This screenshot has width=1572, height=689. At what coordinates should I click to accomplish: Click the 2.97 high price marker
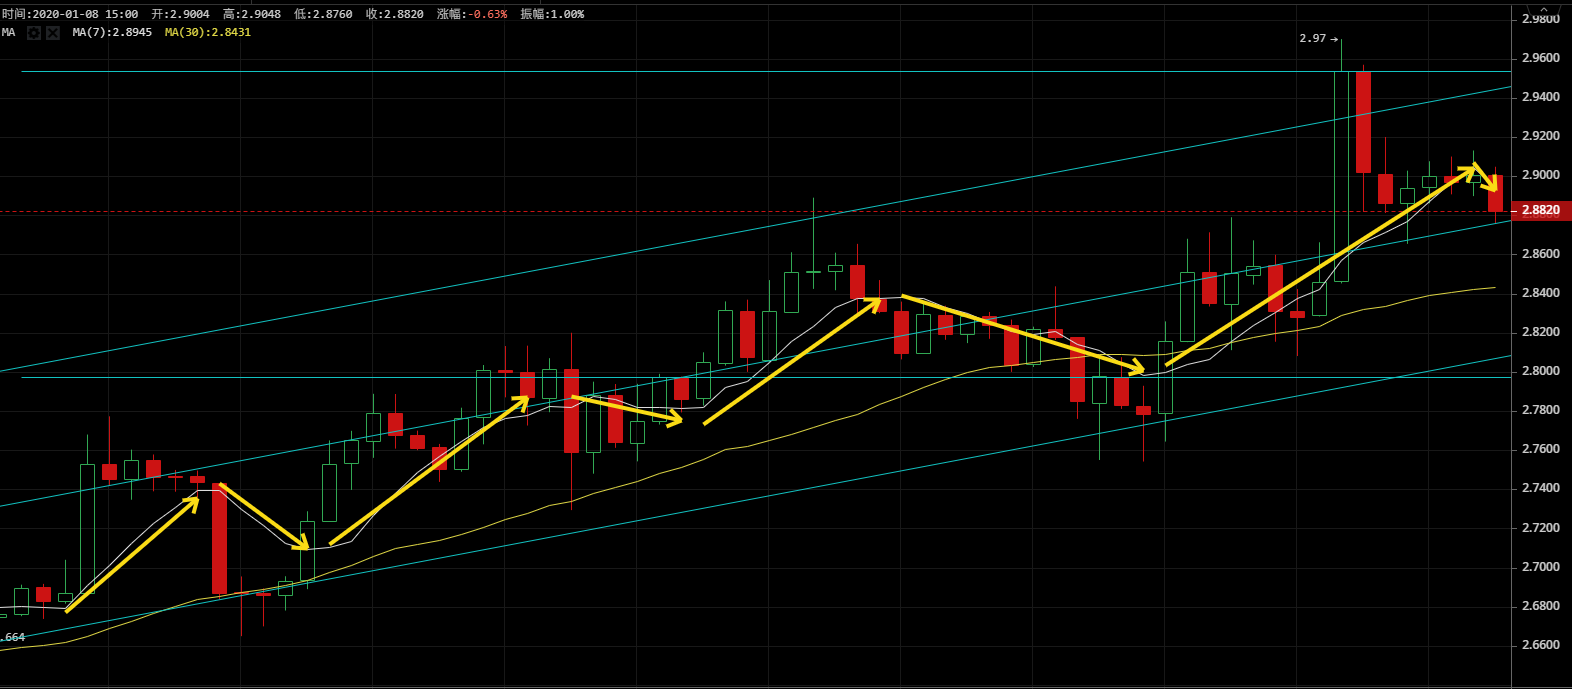[x=1318, y=38]
